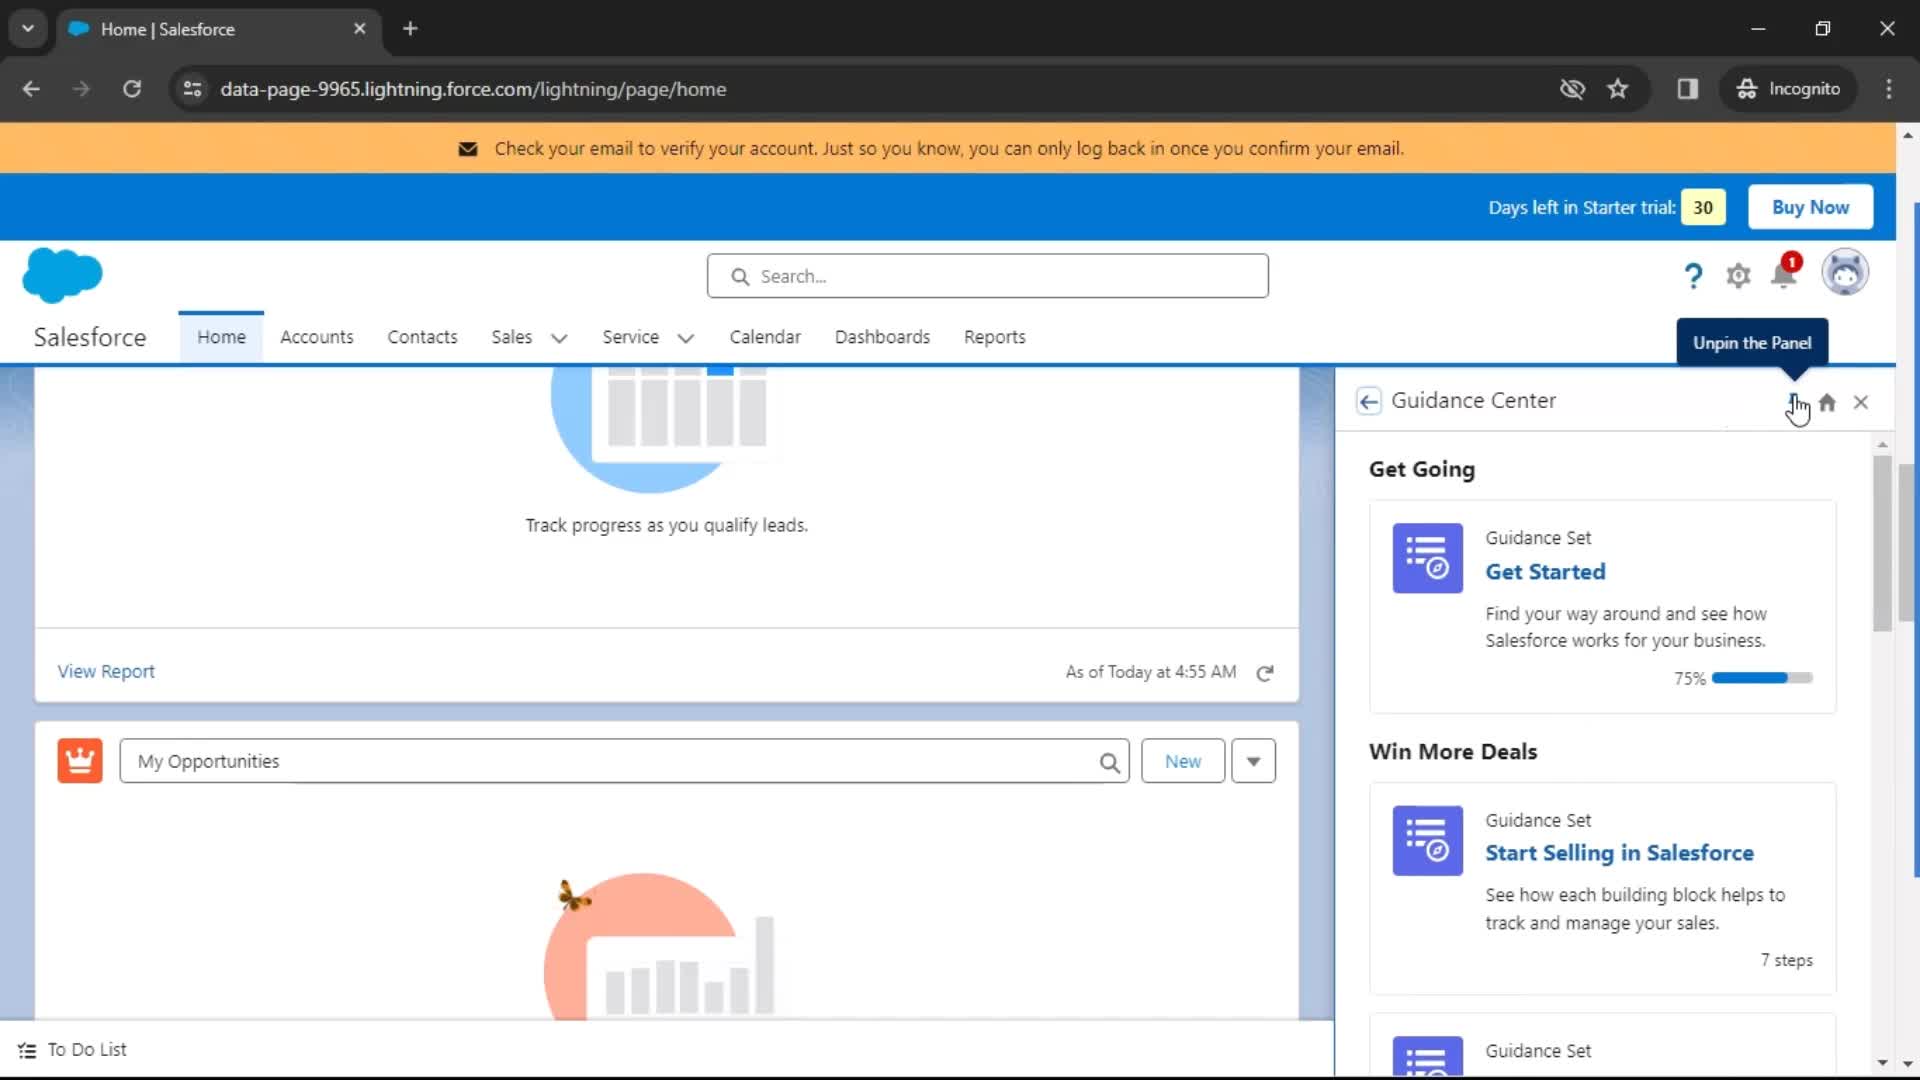Open Start Selling guidance set icon
Viewport: 1920px width, 1080px height.
[x=1427, y=841]
